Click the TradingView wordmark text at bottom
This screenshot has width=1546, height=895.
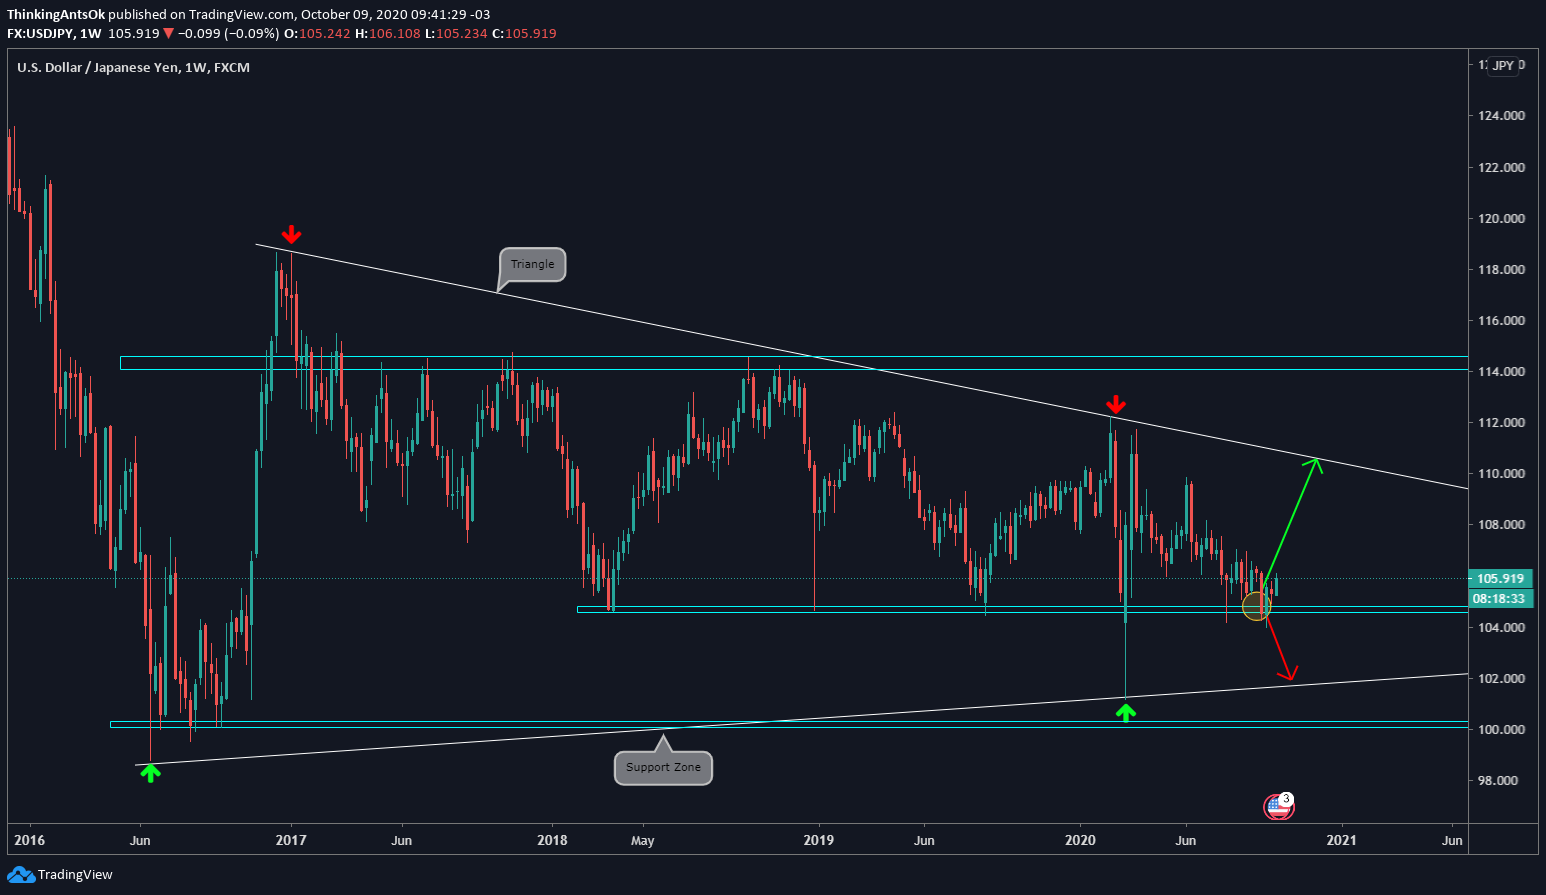tap(75, 875)
